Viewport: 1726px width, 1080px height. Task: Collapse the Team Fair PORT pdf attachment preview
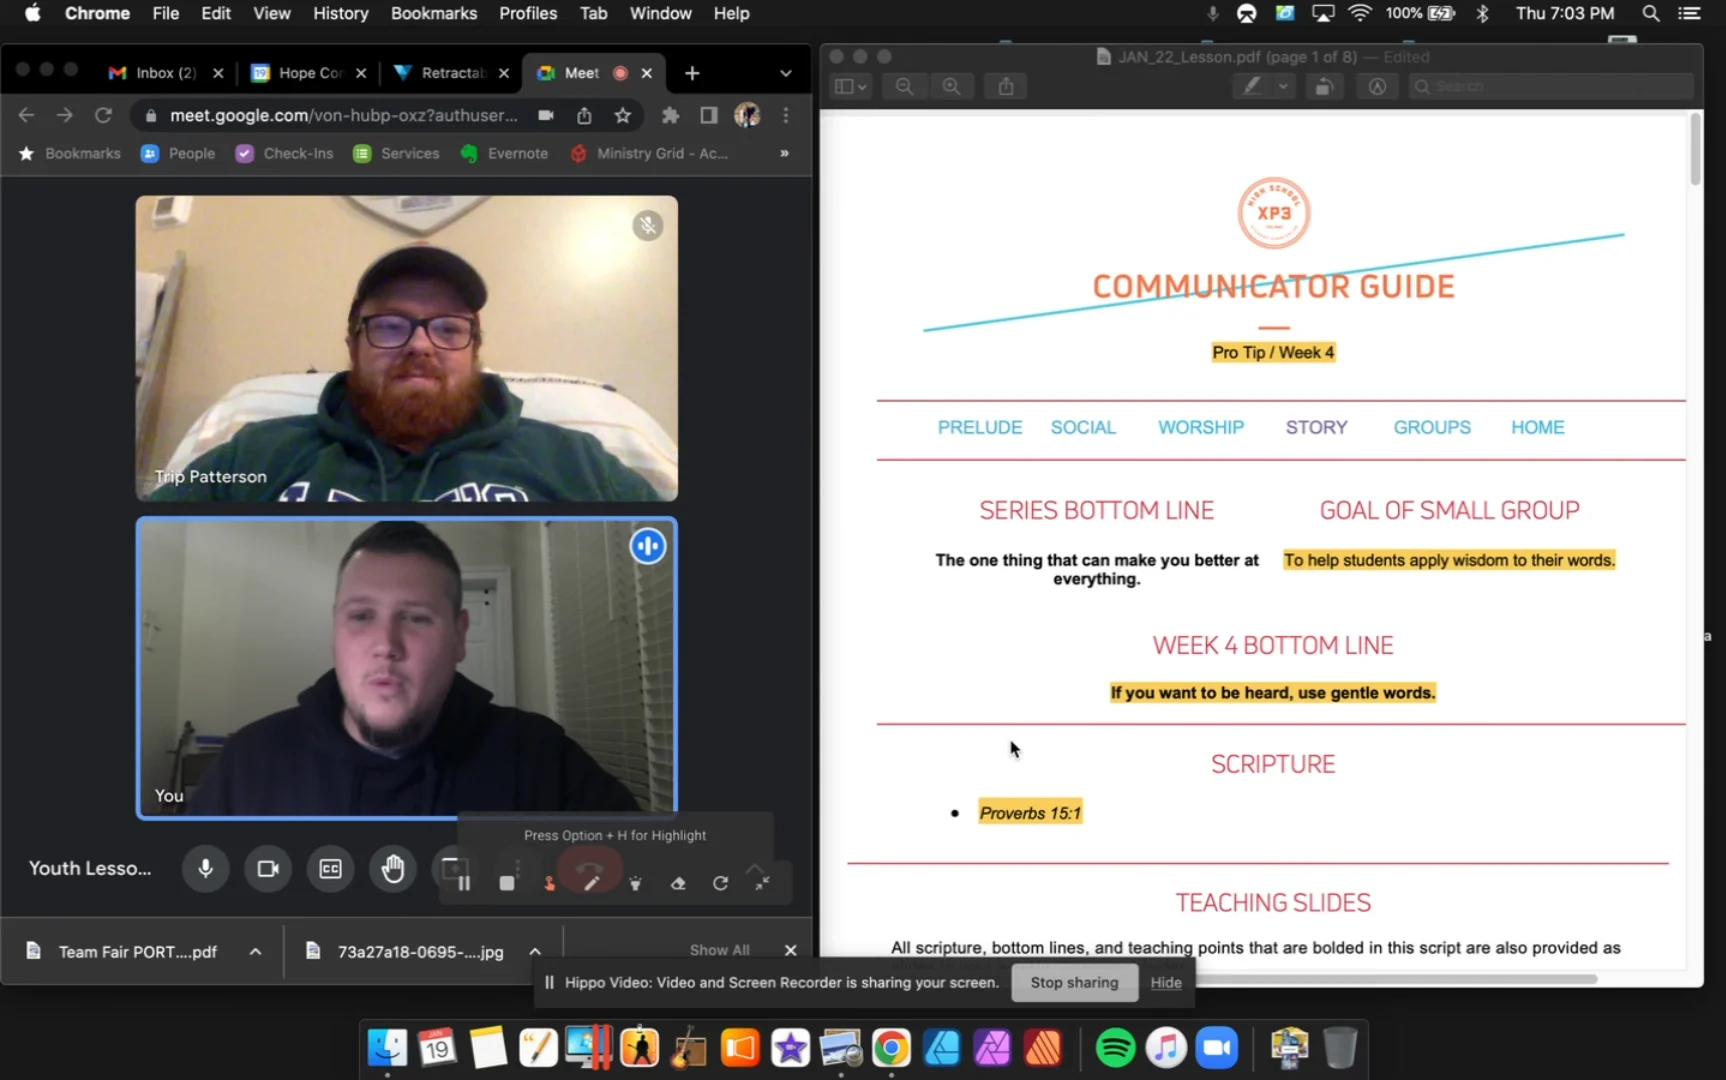[x=255, y=951]
